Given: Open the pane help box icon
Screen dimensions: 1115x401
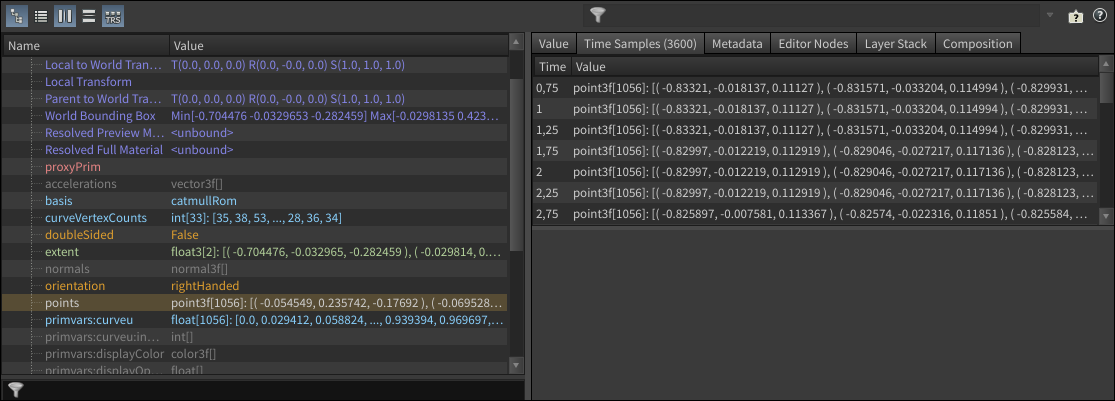Looking at the screenshot, I should click(x=1075, y=16).
